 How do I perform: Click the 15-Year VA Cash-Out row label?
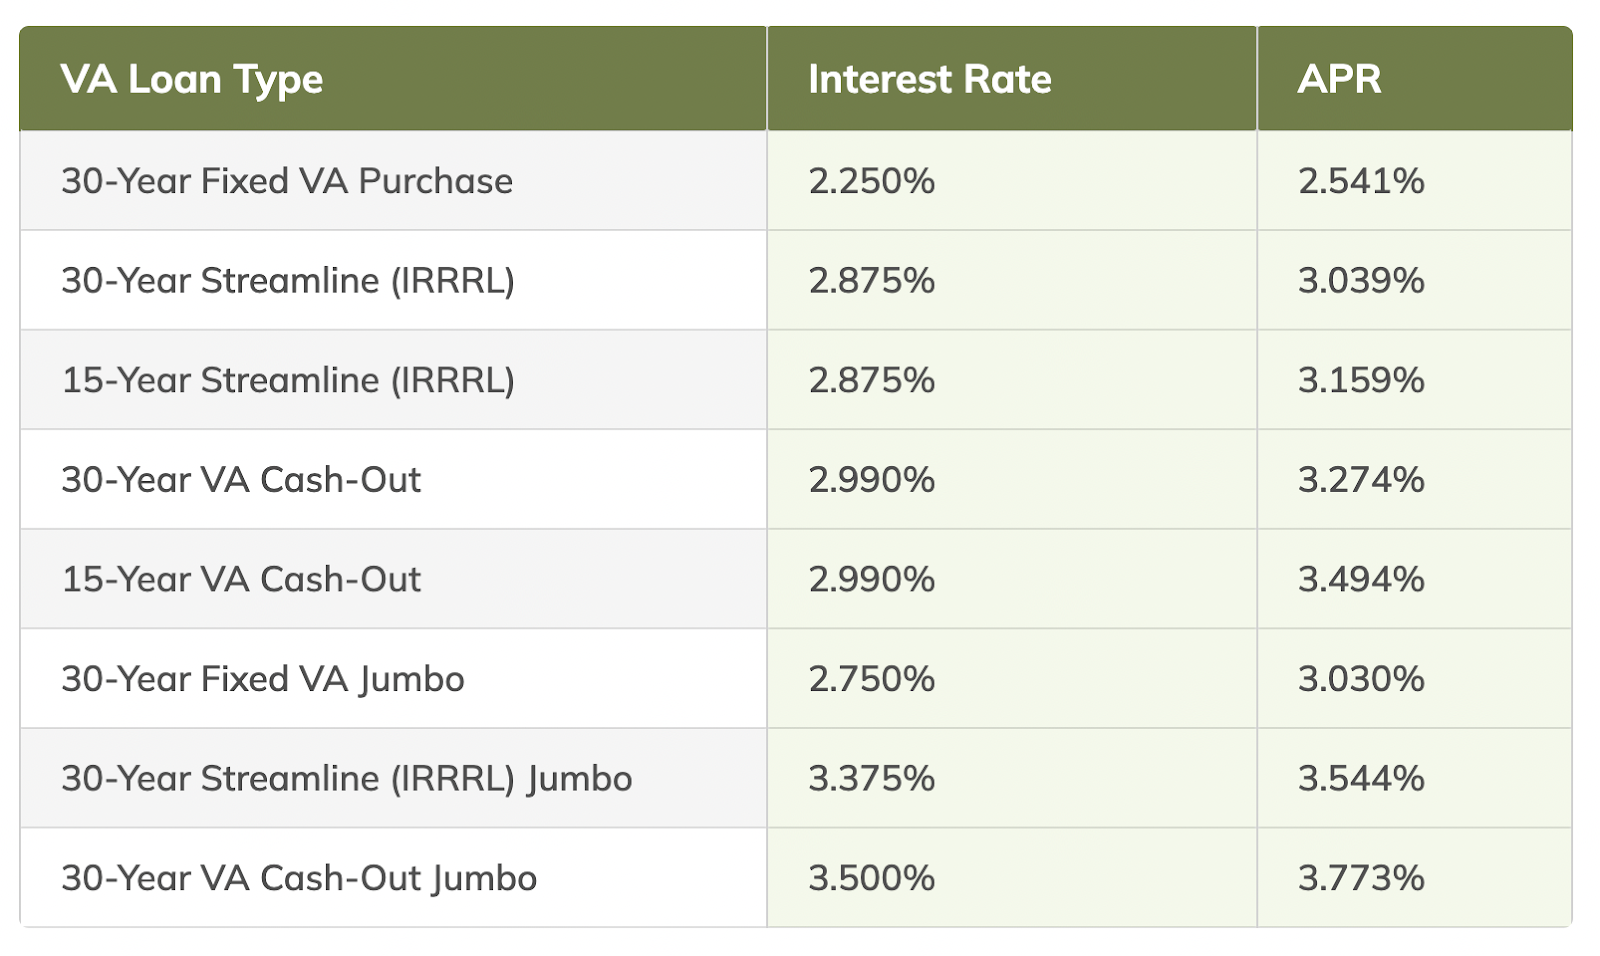(x=241, y=579)
